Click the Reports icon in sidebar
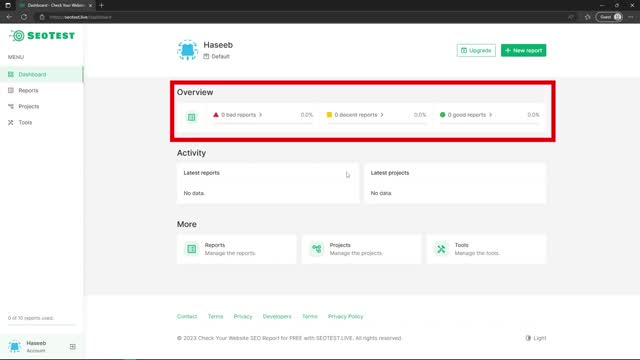640x360 pixels. (x=11, y=90)
